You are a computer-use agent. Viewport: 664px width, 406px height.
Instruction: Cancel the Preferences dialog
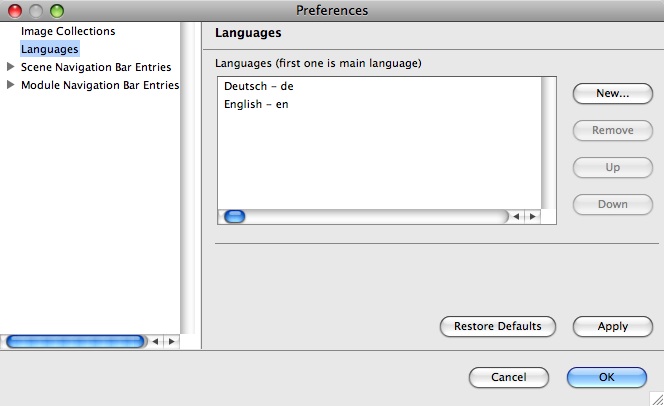tap(509, 377)
